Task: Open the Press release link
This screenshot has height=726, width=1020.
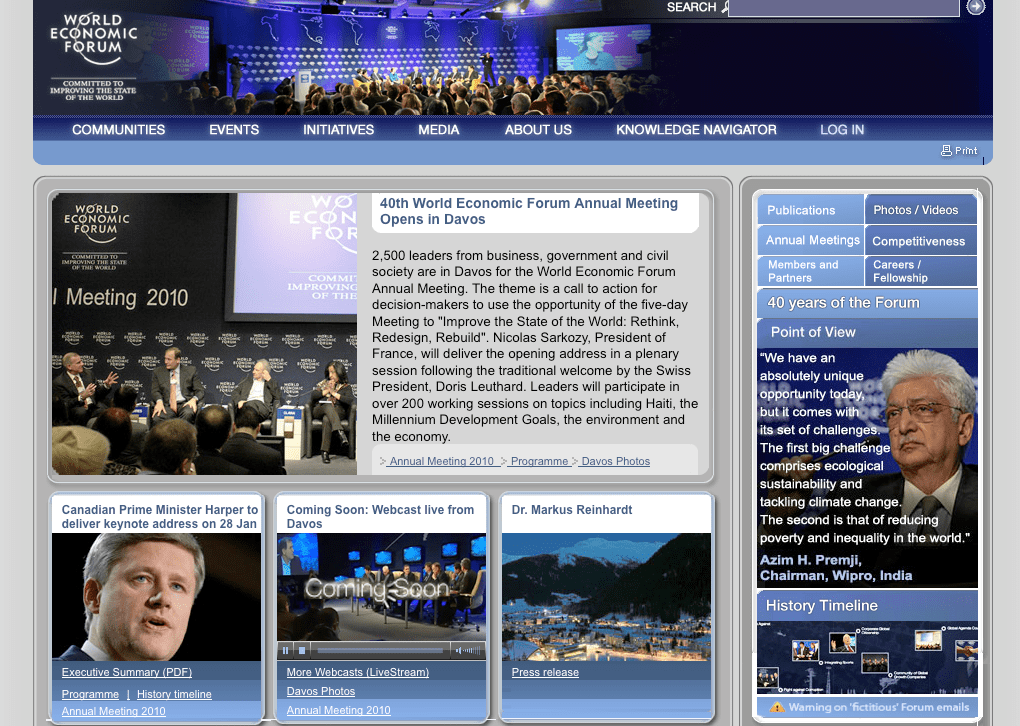Action: point(545,672)
